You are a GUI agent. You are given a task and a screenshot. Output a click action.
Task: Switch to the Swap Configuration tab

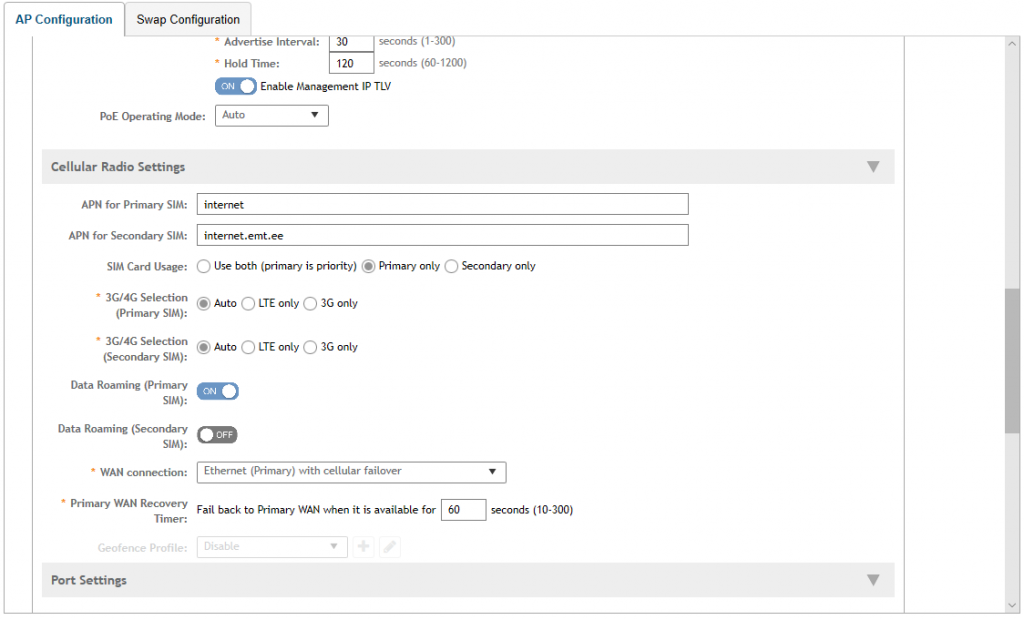coord(188,19)
